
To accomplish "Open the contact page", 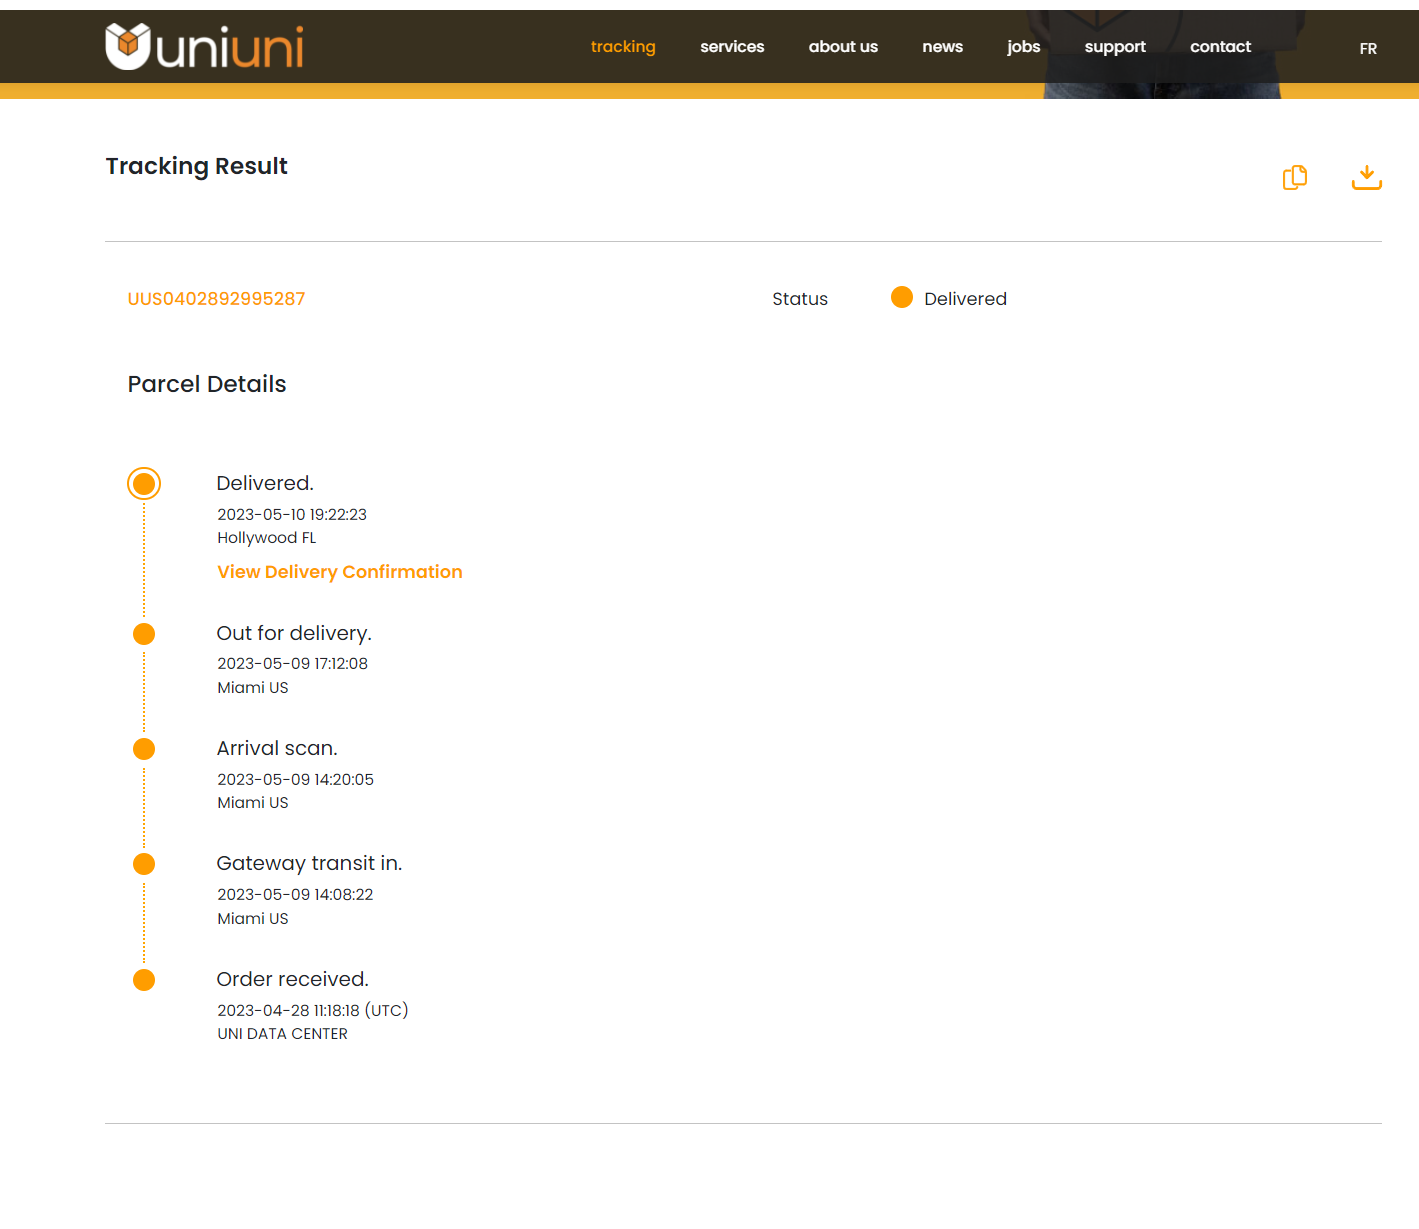I will 1219,47.
